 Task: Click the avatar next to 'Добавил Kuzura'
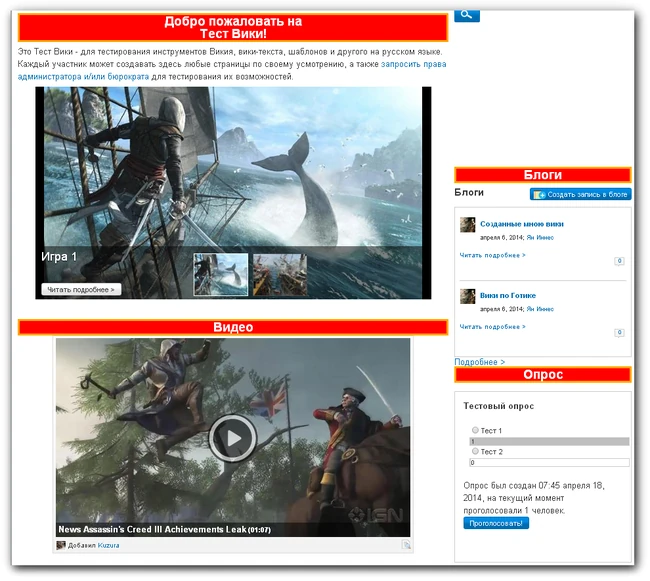[x=61, y=545]
